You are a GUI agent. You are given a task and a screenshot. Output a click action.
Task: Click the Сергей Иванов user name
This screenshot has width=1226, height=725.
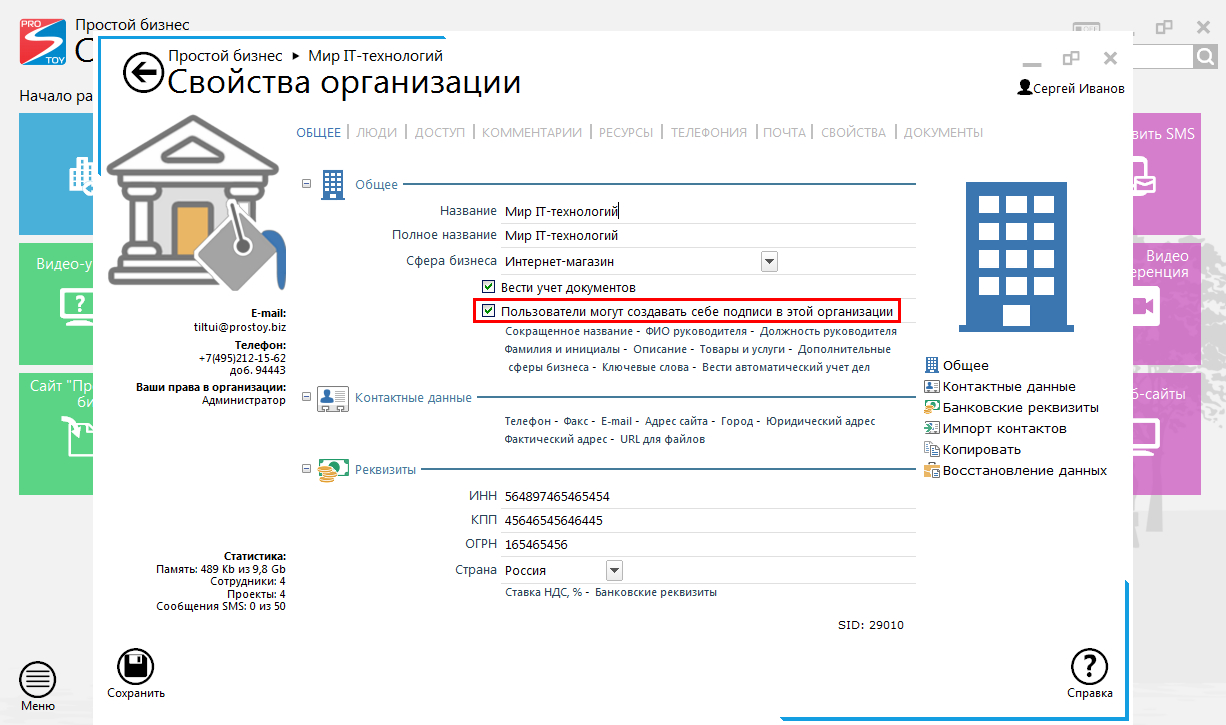[x=1078, y=89]
